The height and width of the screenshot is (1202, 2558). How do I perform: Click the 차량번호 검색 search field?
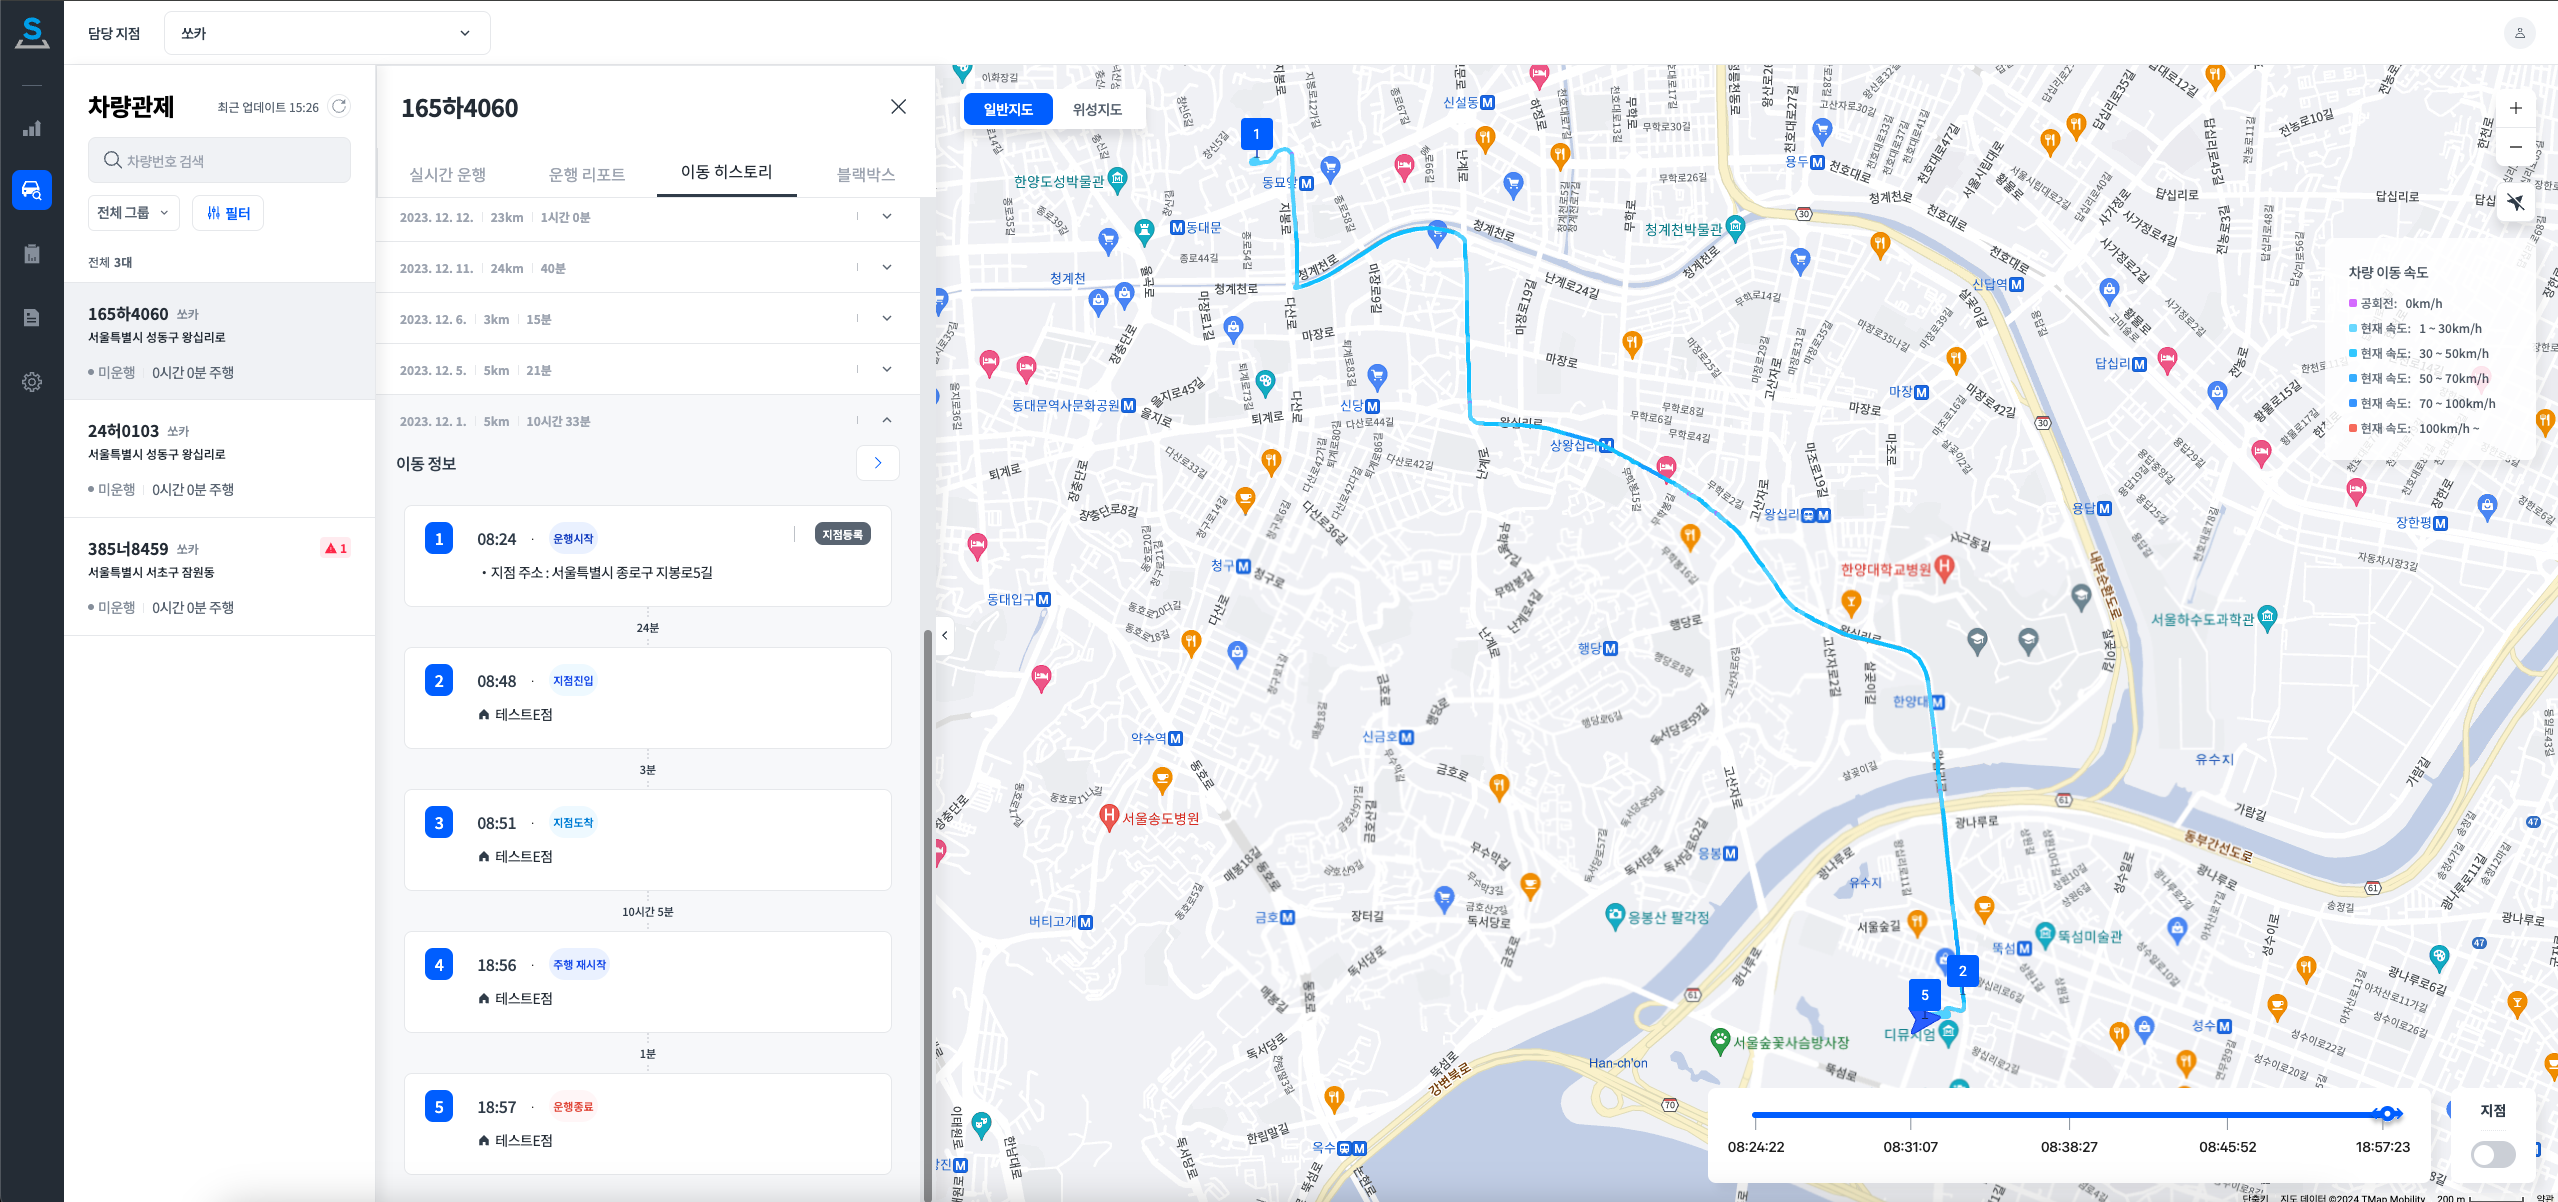point(220,160)
